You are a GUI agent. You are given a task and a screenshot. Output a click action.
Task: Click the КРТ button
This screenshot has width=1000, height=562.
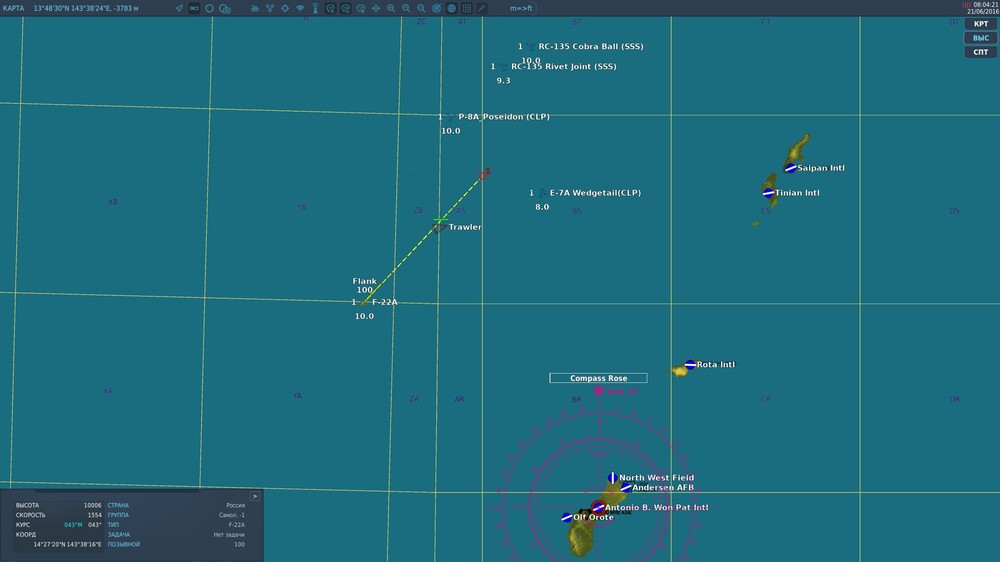pyautogui.click(x=981, y=24)
